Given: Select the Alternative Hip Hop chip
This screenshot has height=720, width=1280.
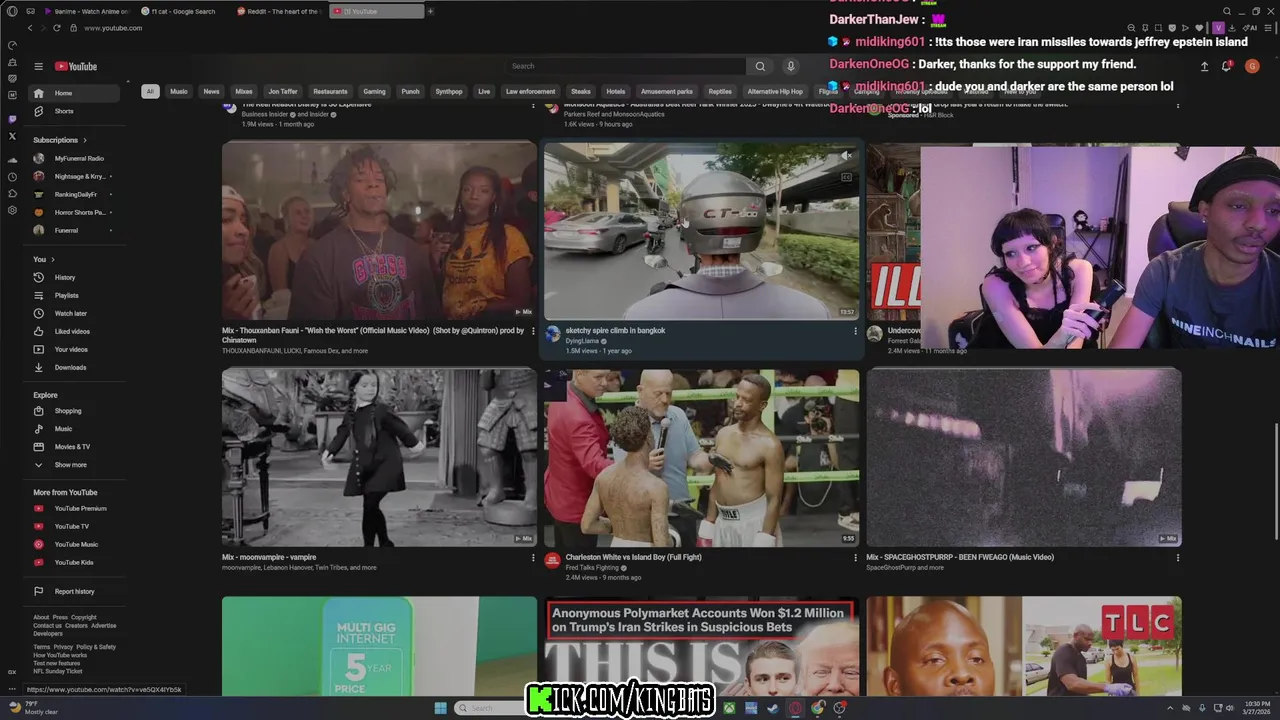Looking at the screenshot, I should pos(775,91).
